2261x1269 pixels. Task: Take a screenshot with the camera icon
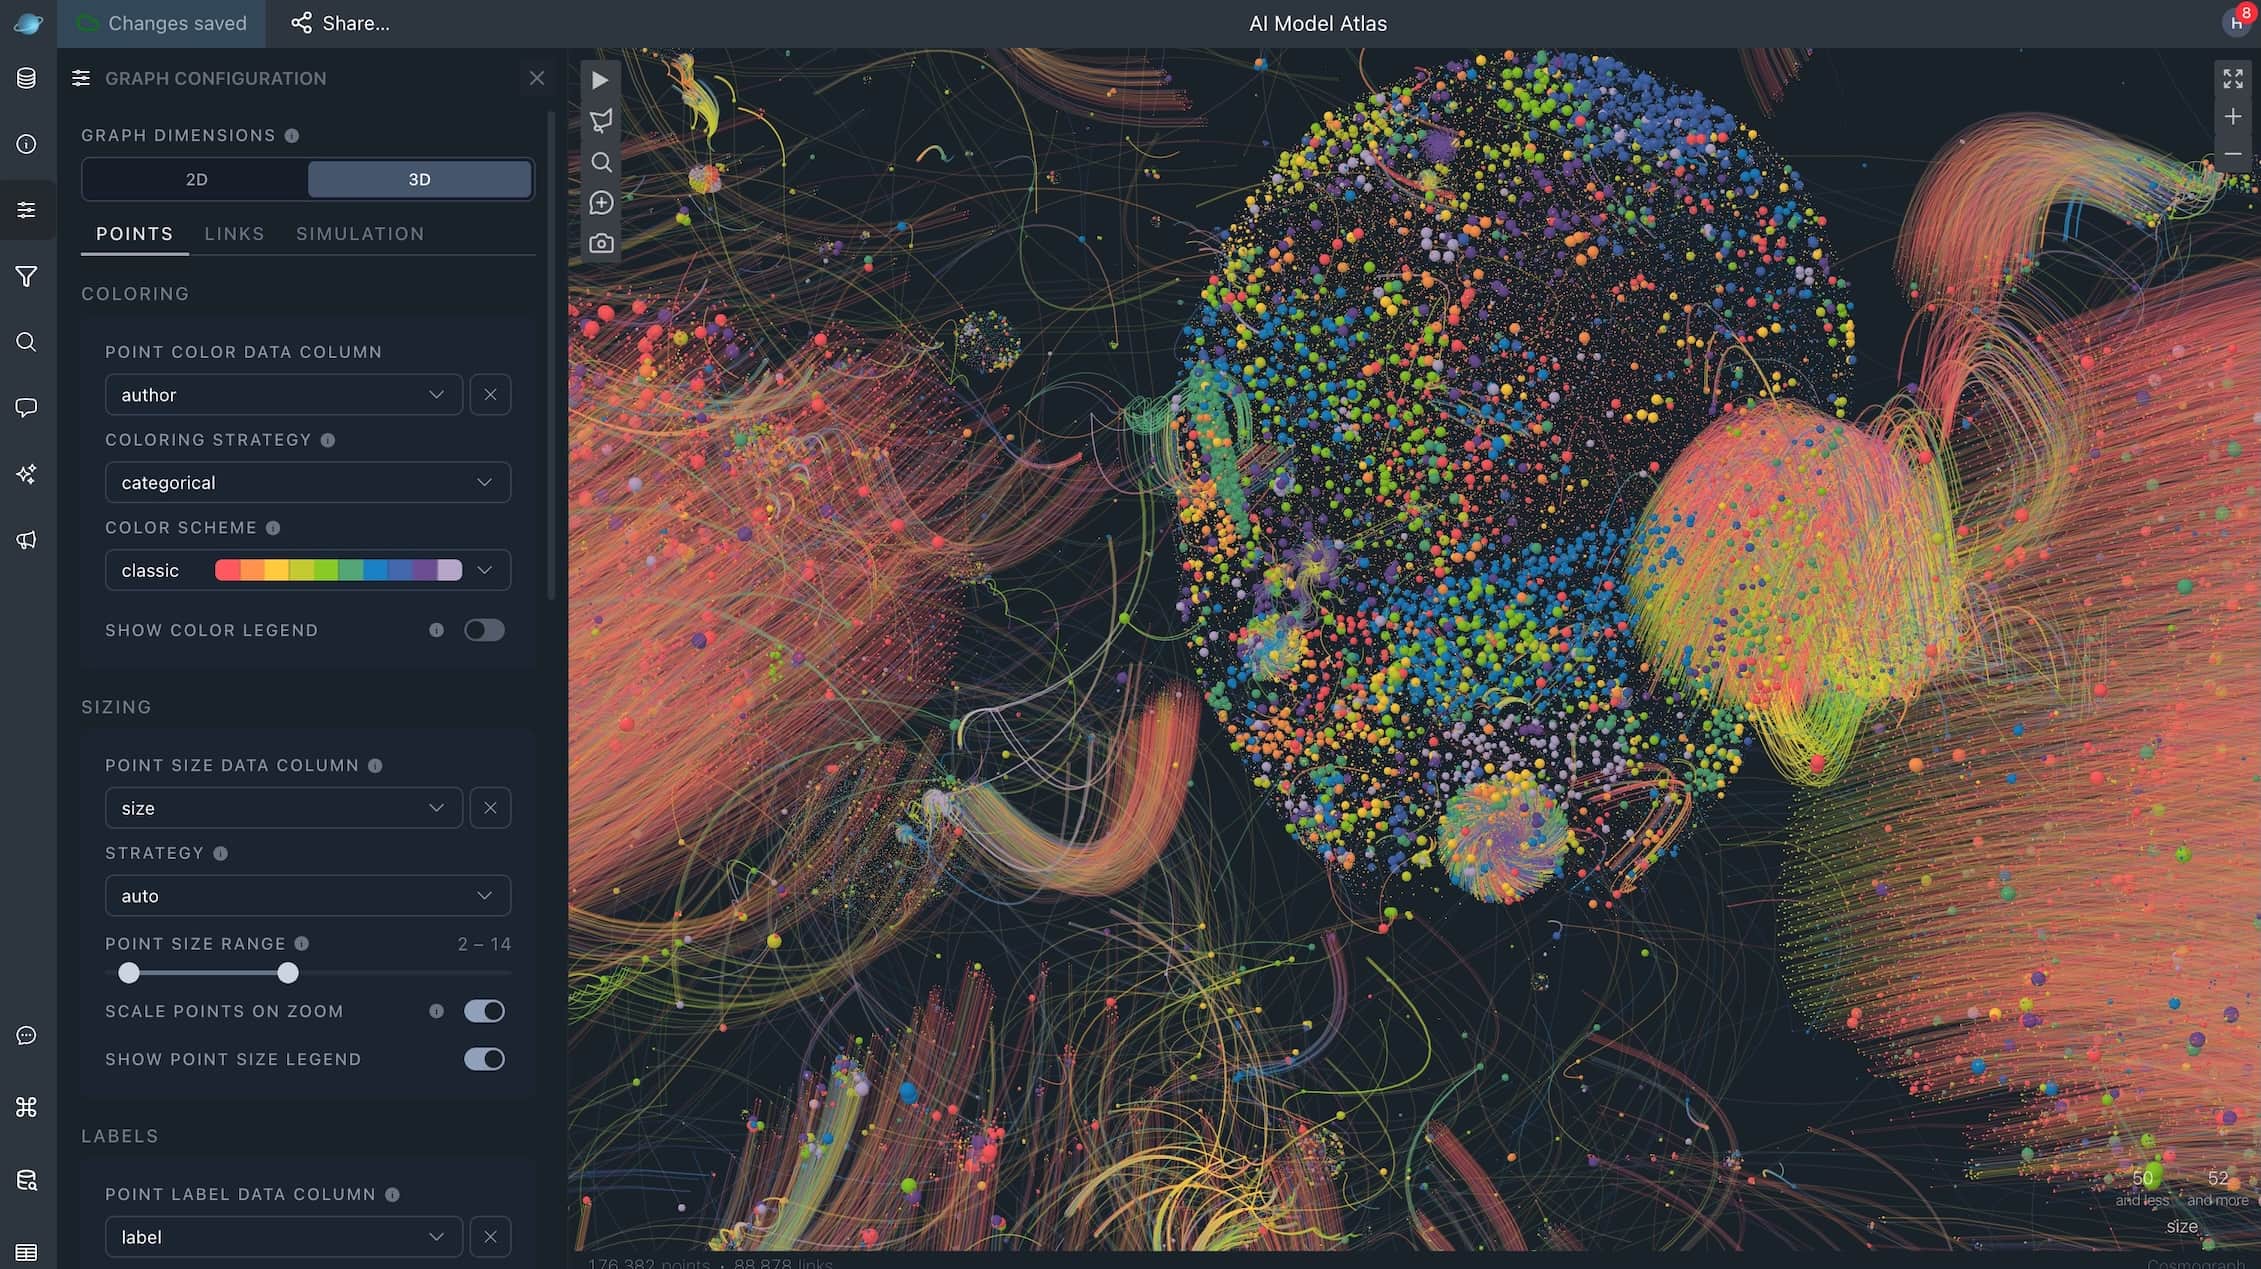[600, 244]
